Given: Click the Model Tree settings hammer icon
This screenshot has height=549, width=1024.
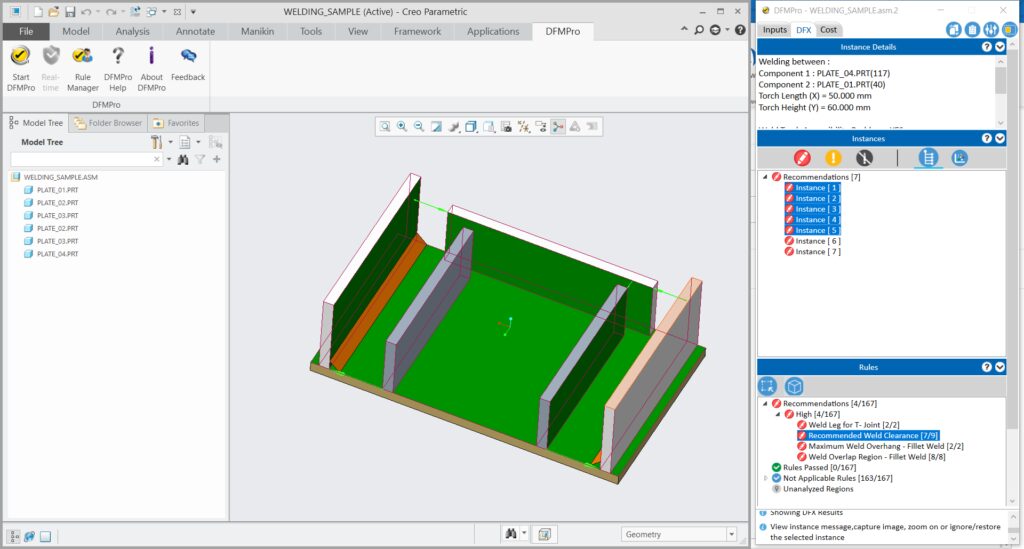Looking at the screenshot, I should 156,142.
